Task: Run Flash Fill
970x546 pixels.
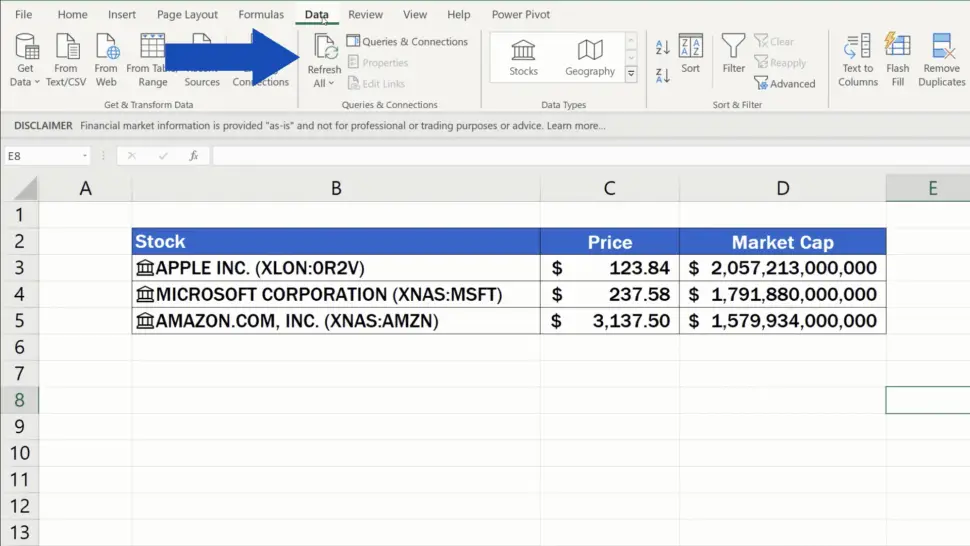Action: tap(898, 60)
